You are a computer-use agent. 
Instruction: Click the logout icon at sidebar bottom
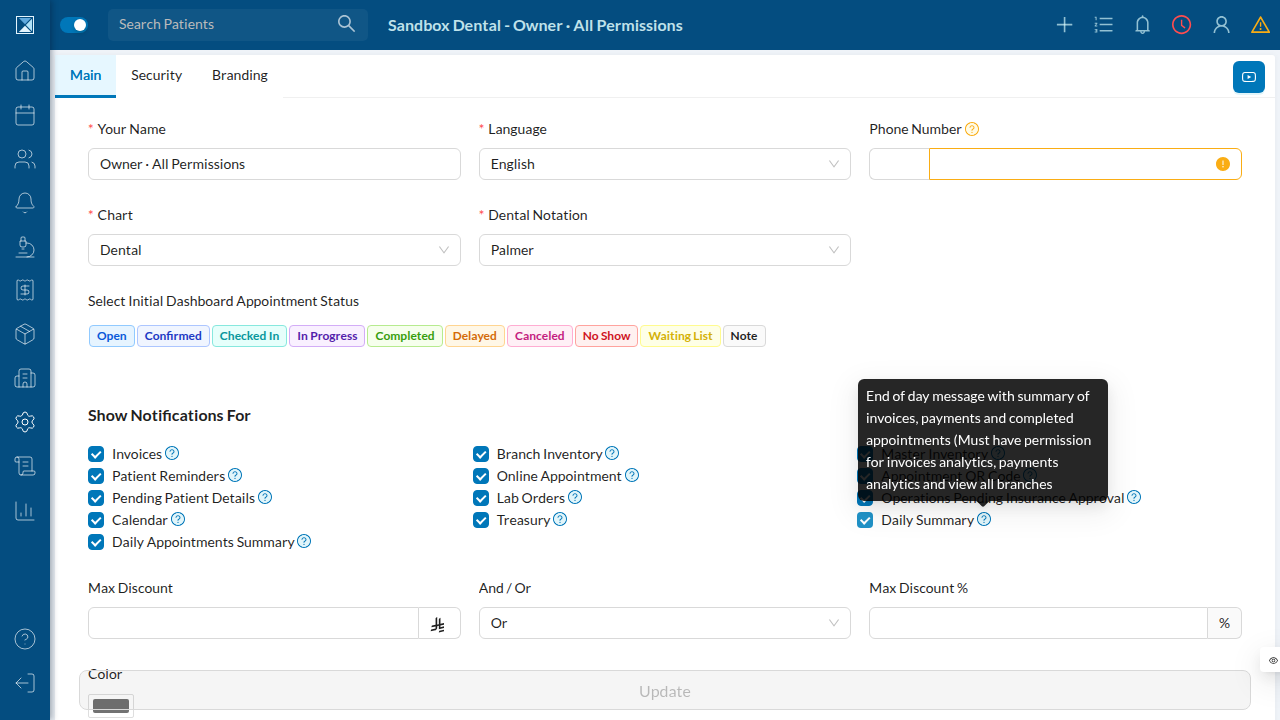point(25,683)
